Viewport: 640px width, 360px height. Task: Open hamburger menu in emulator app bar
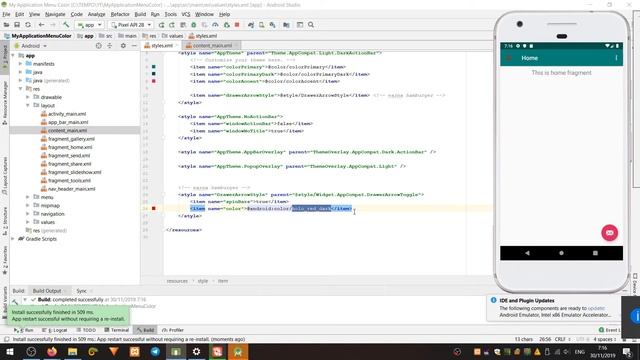pyautogui.click(x=509, y=58)
